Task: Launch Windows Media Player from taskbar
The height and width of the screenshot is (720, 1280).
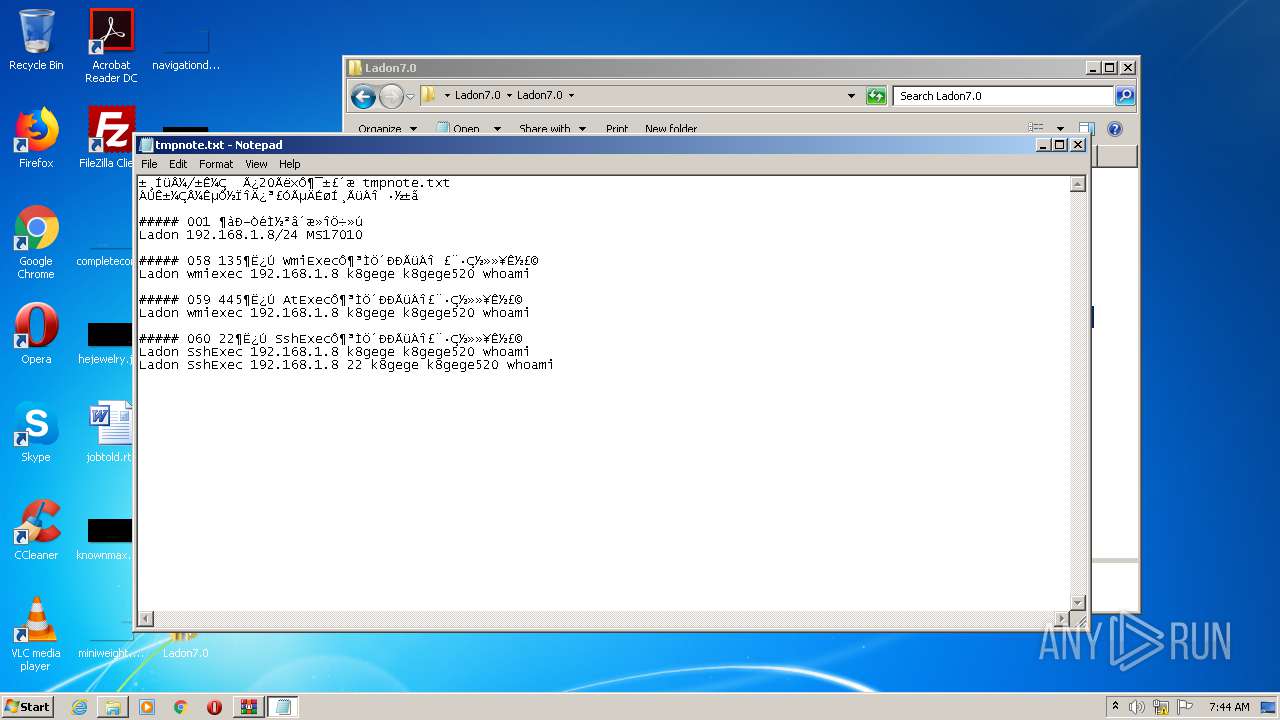Action: pos(147,707)
